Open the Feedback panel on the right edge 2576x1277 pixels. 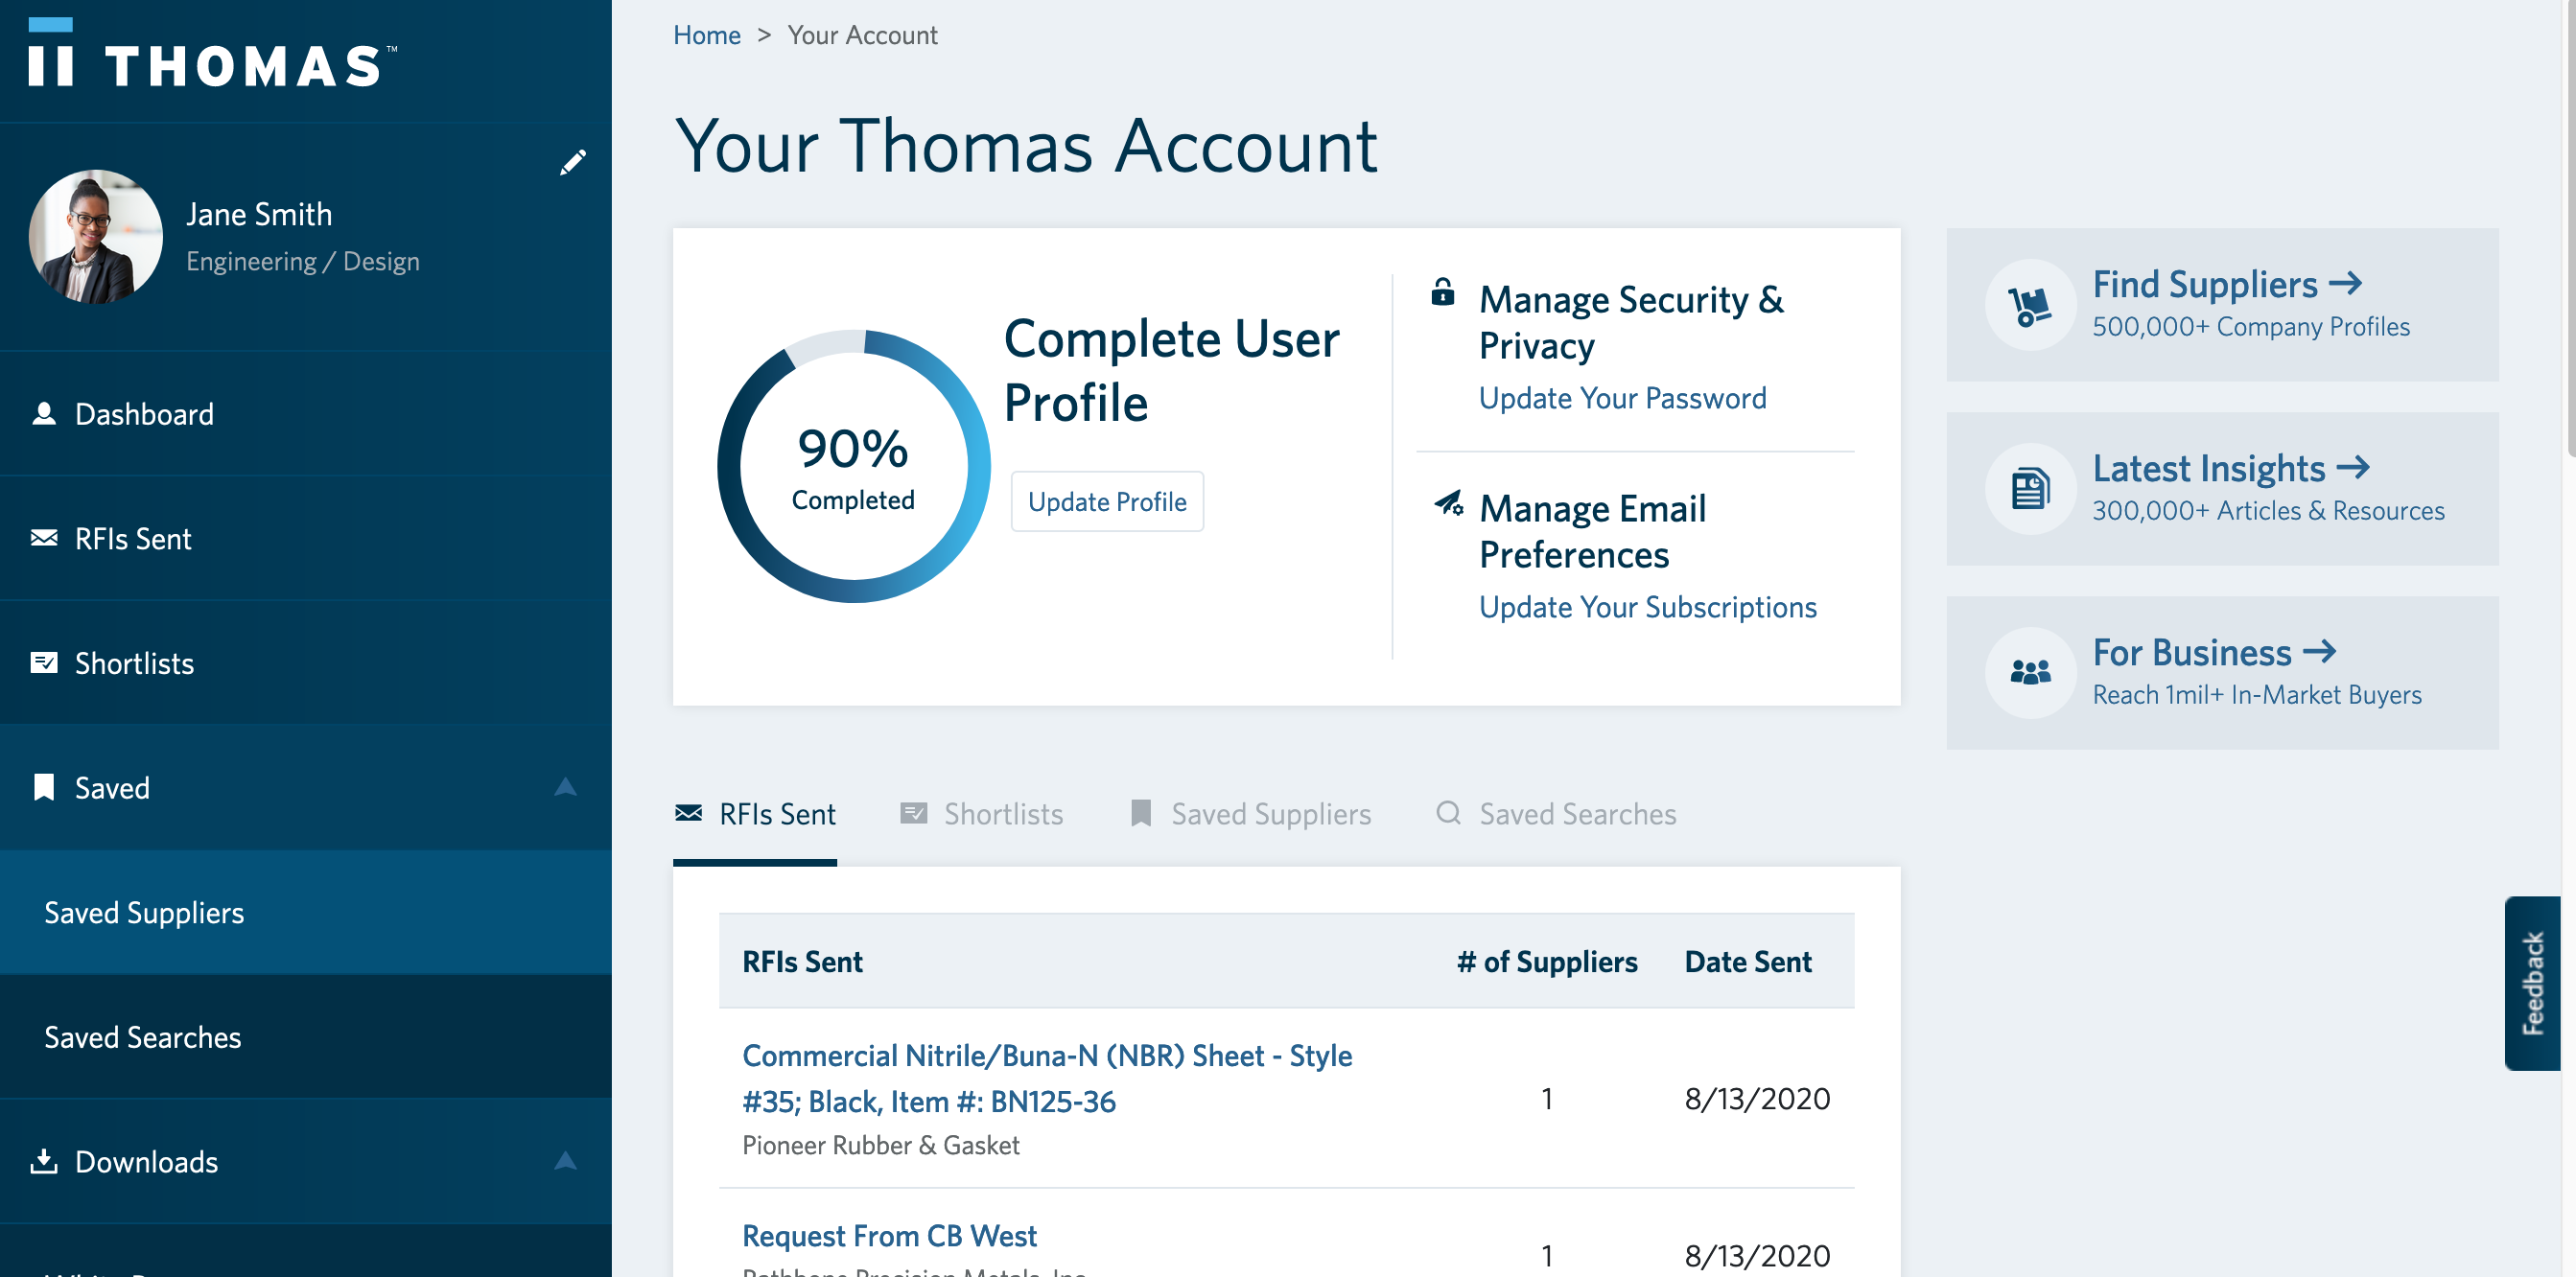2534,983
